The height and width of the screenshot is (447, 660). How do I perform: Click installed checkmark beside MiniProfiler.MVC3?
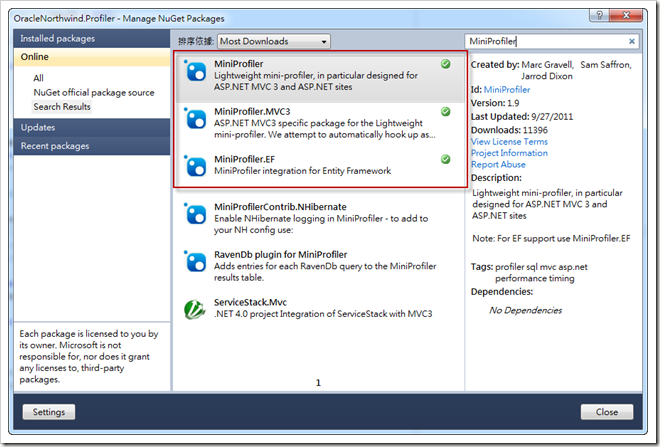(445, 112)
